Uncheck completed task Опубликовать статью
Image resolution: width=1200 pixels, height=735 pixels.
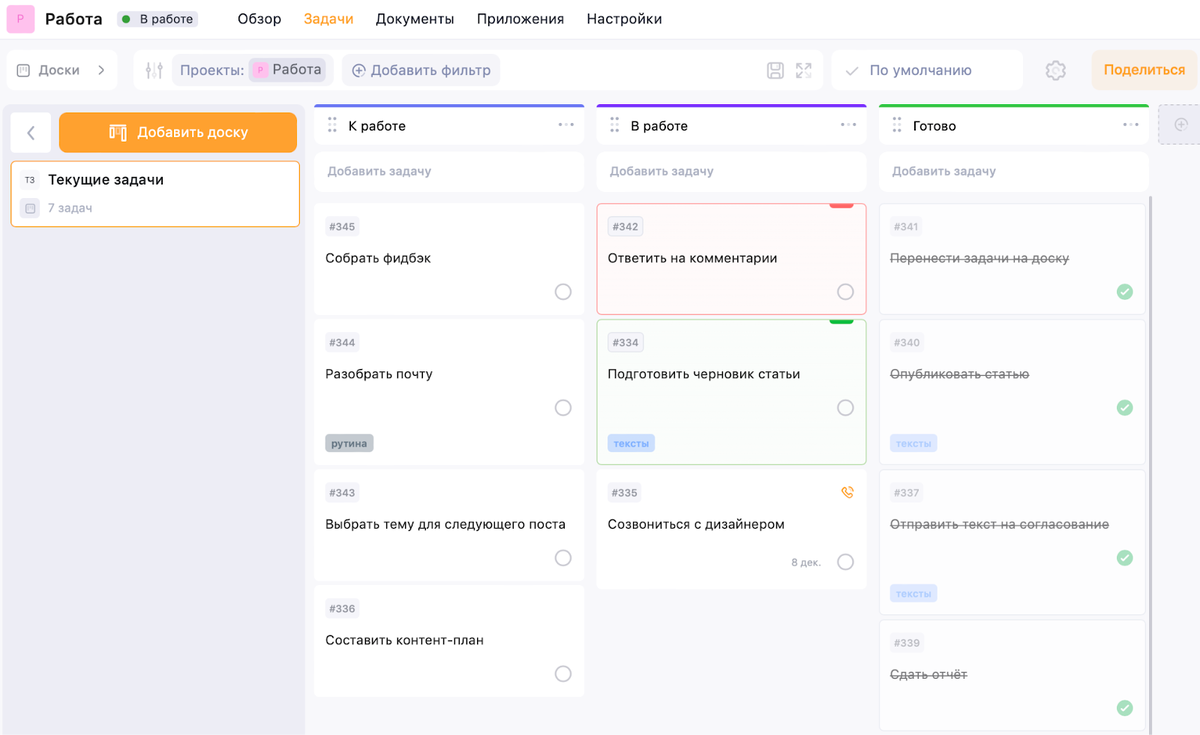[x=1125, y=408]
